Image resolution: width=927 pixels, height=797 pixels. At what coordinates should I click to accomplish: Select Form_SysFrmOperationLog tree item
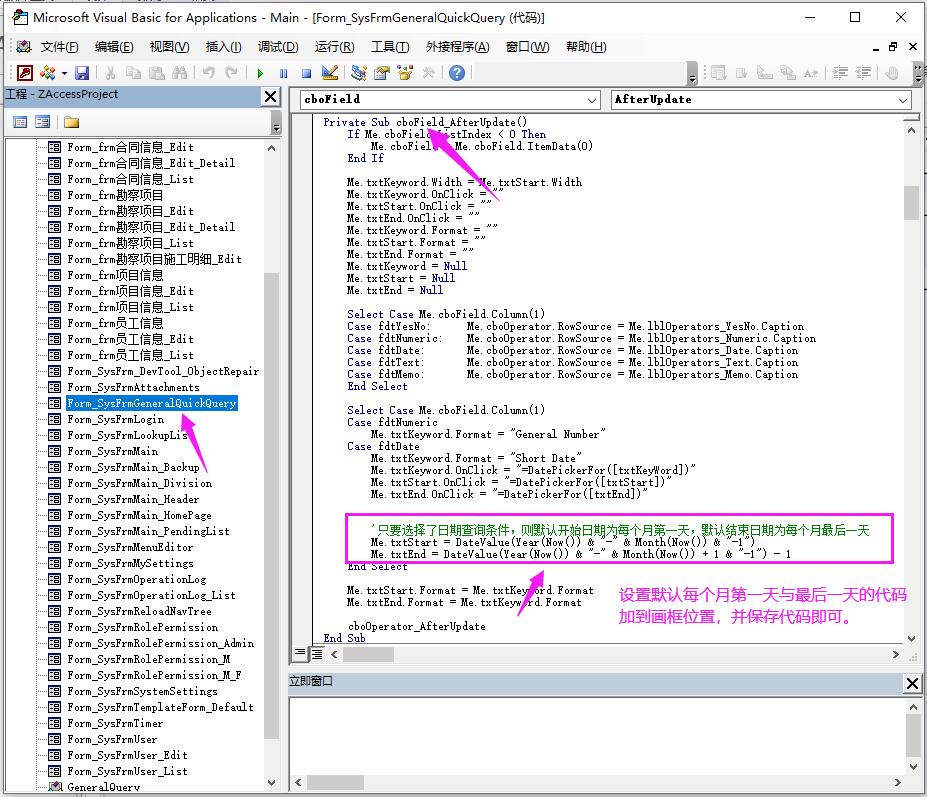(137, 579)
